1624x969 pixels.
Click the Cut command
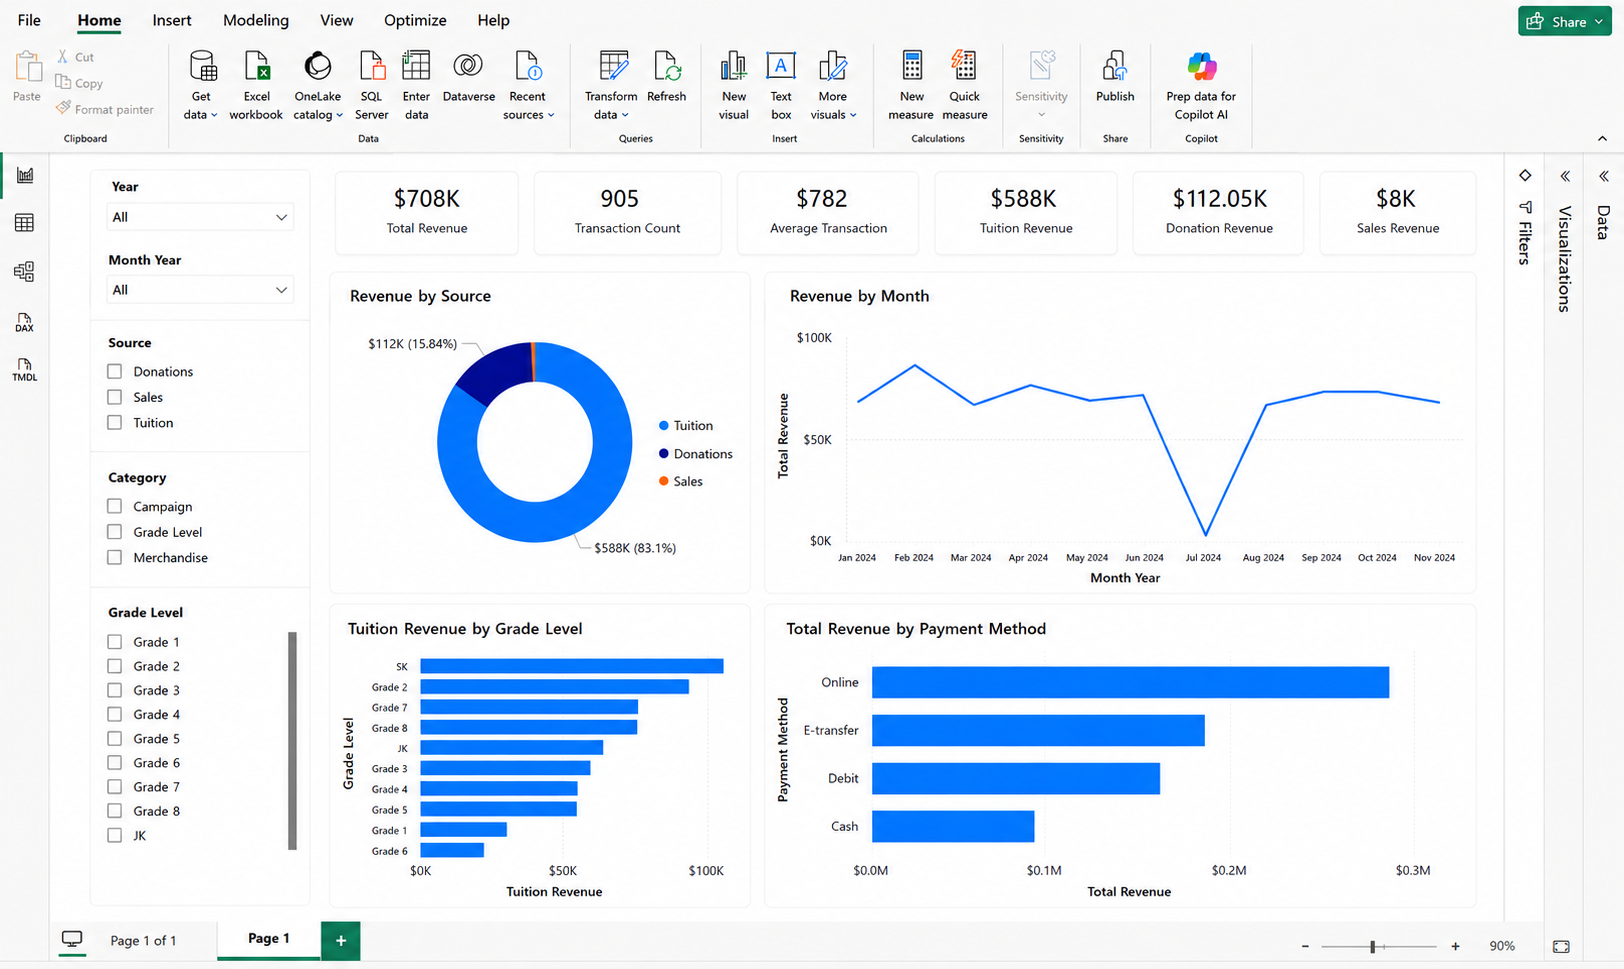[x=76, y=57]
